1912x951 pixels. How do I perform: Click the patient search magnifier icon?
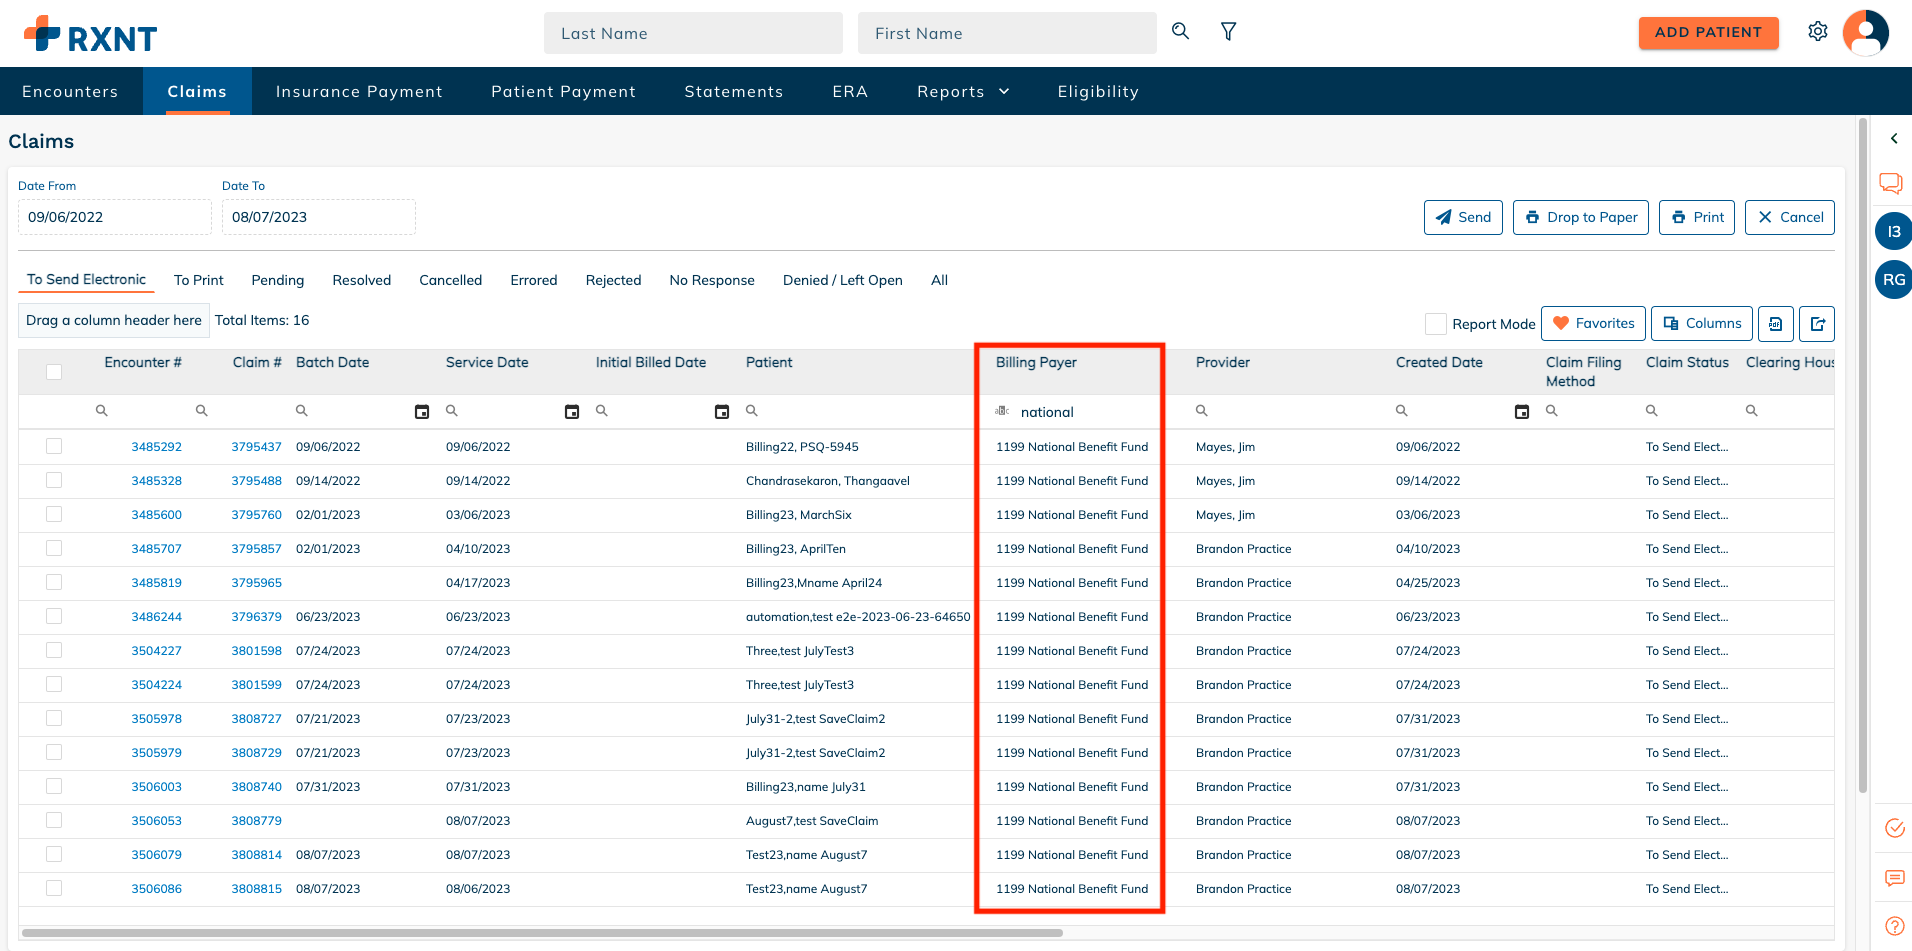tap(1180, 31)
